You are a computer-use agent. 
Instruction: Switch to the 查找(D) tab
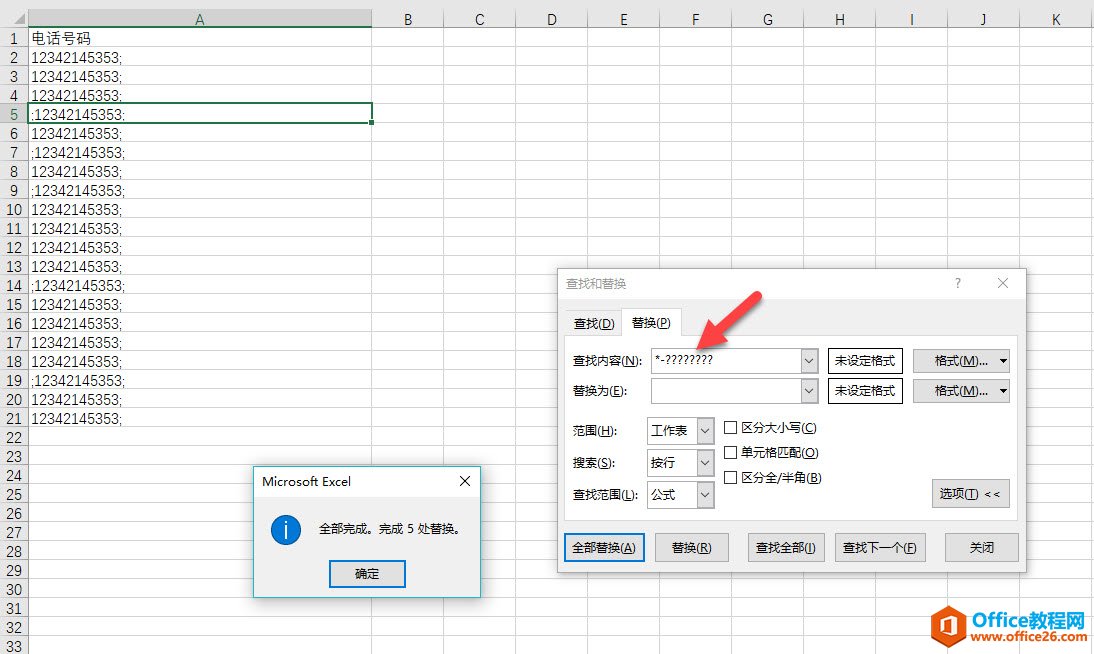point(593,323)
